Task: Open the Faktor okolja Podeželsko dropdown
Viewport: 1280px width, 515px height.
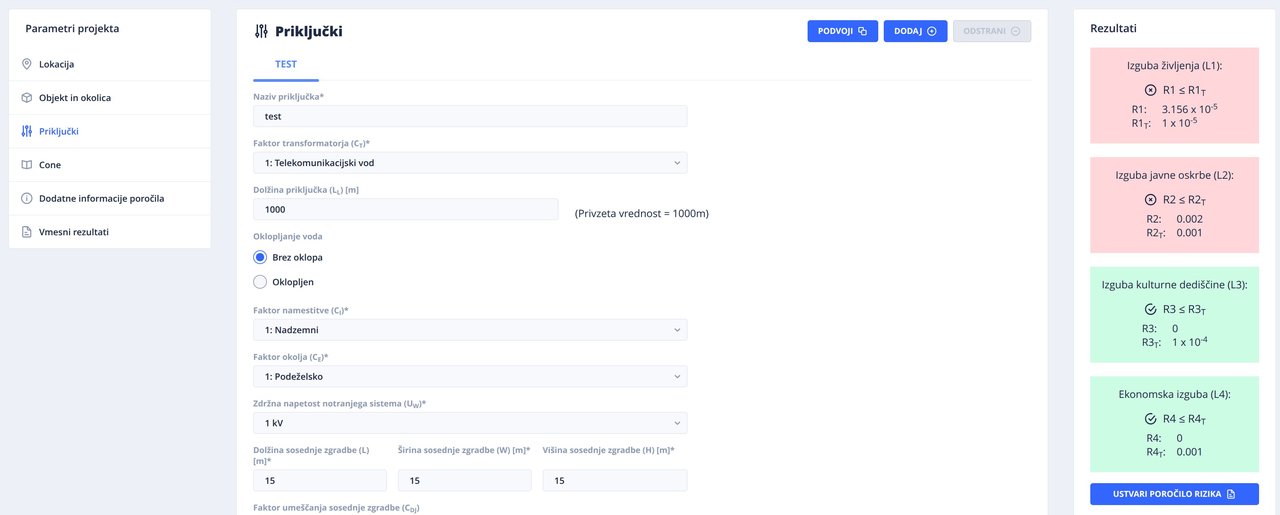Action: [x=470, y=376]
